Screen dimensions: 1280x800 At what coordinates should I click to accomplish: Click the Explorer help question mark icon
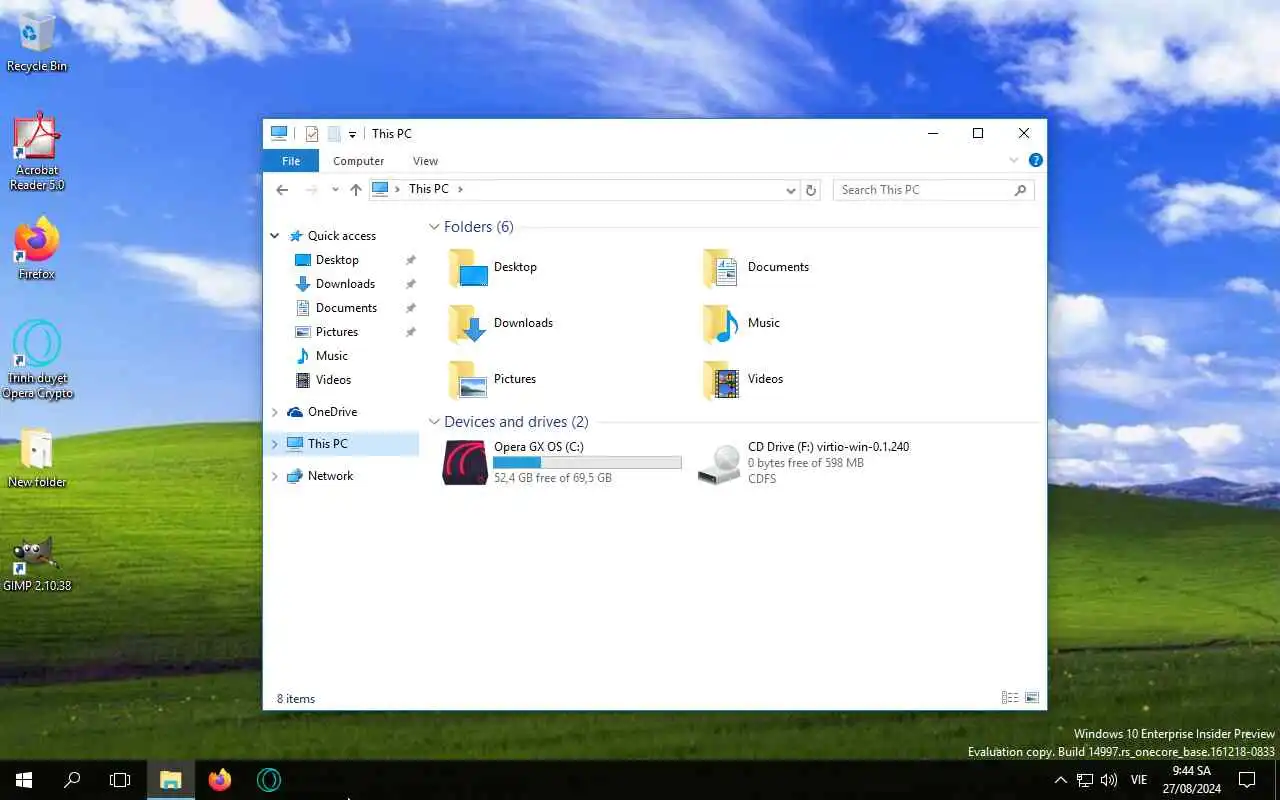pos(1036,160)
